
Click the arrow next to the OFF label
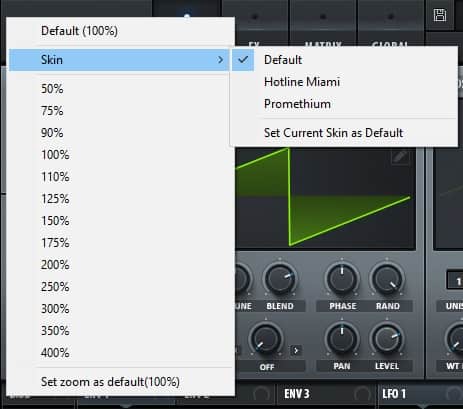click(x=296, y=350)
